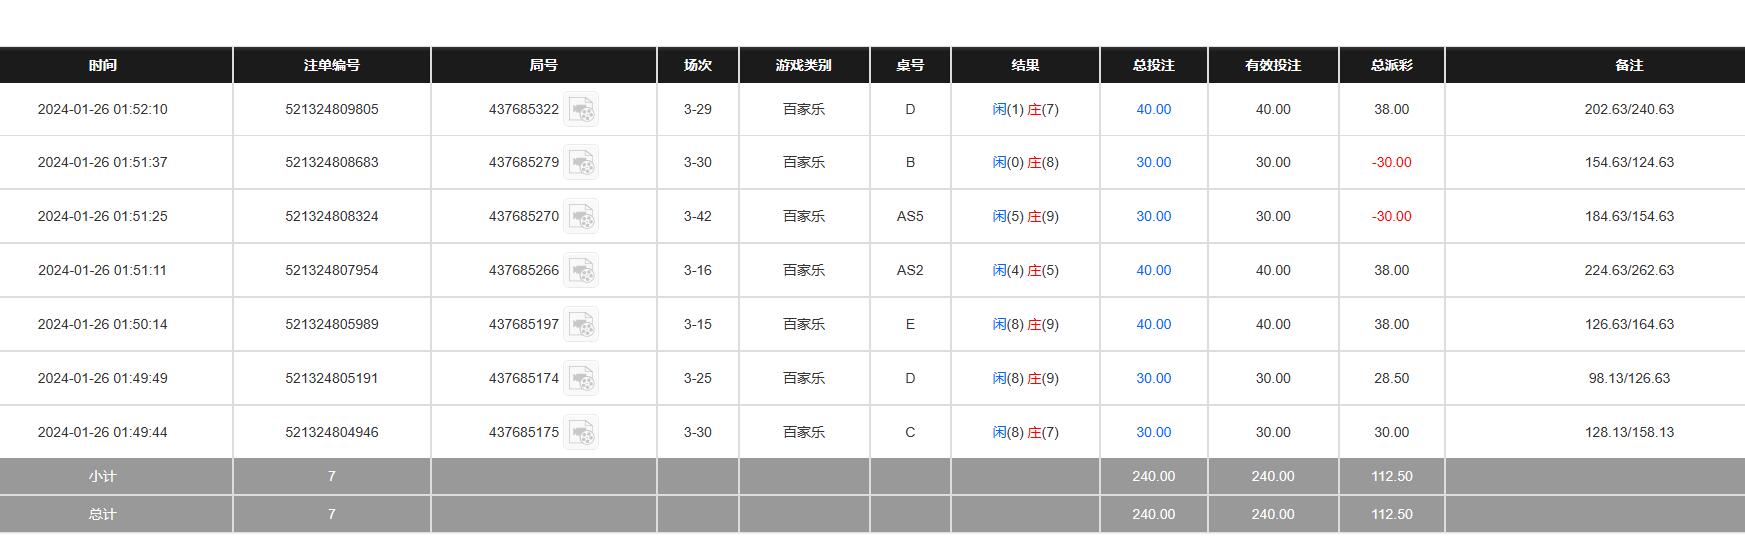Open video replay icon for round 437685279

click(581, 162)
